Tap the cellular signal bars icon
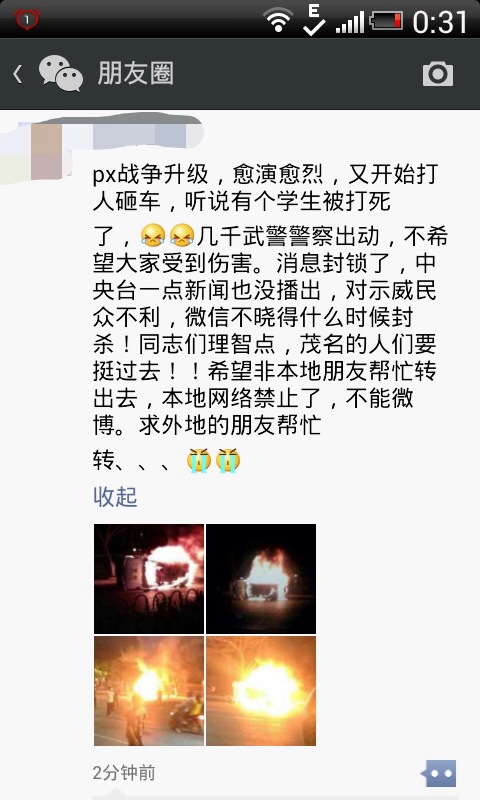 coord(350,22)
